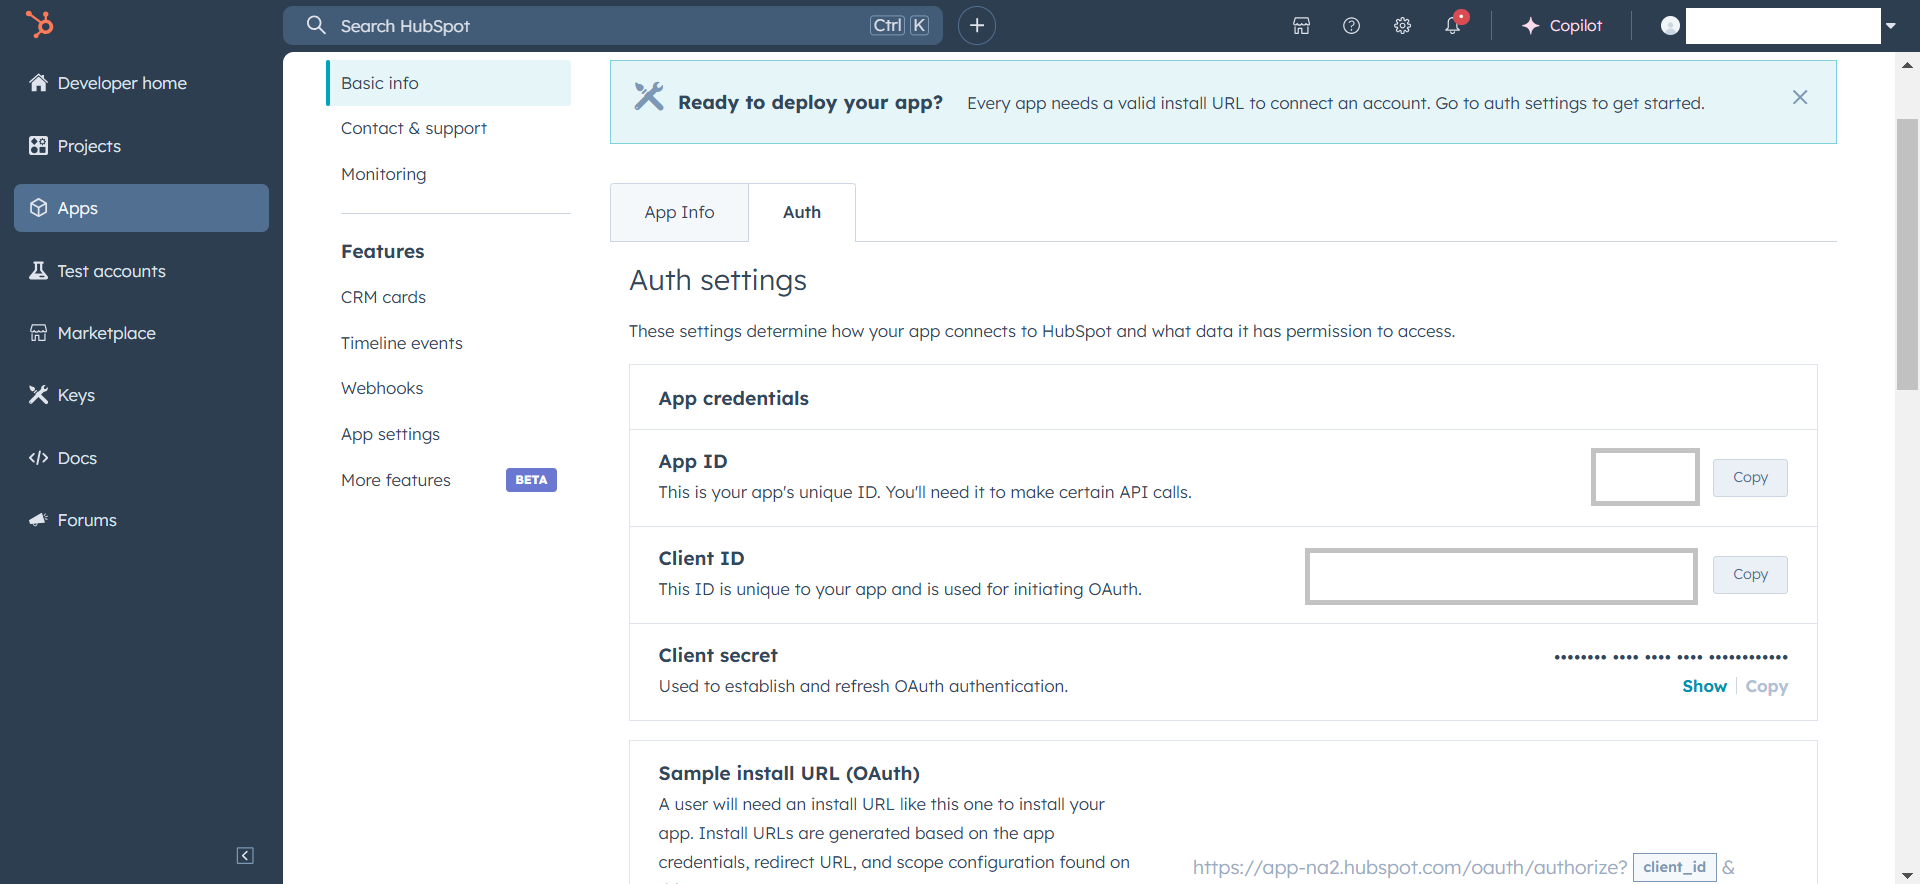Click the masked client secret dots

(1671, 657)
